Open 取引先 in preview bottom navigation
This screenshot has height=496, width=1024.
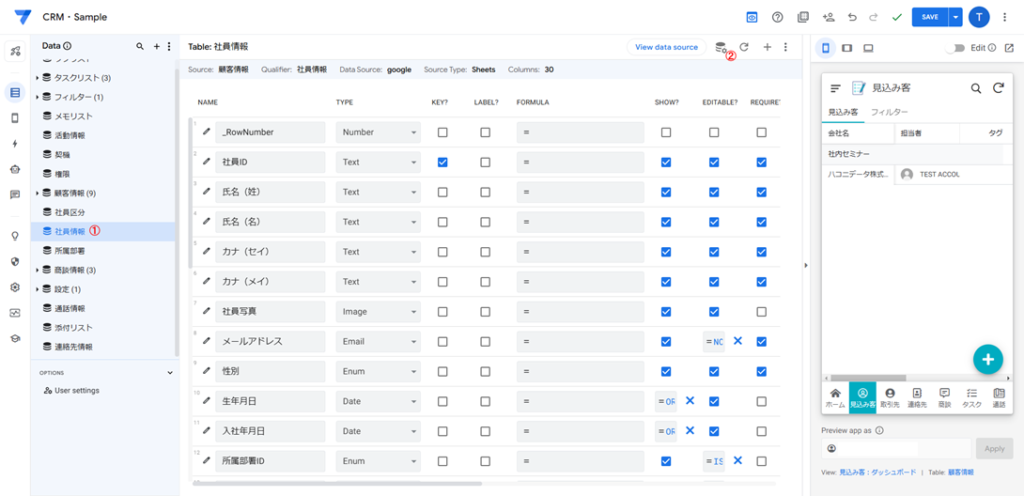(x=889, y=397)
